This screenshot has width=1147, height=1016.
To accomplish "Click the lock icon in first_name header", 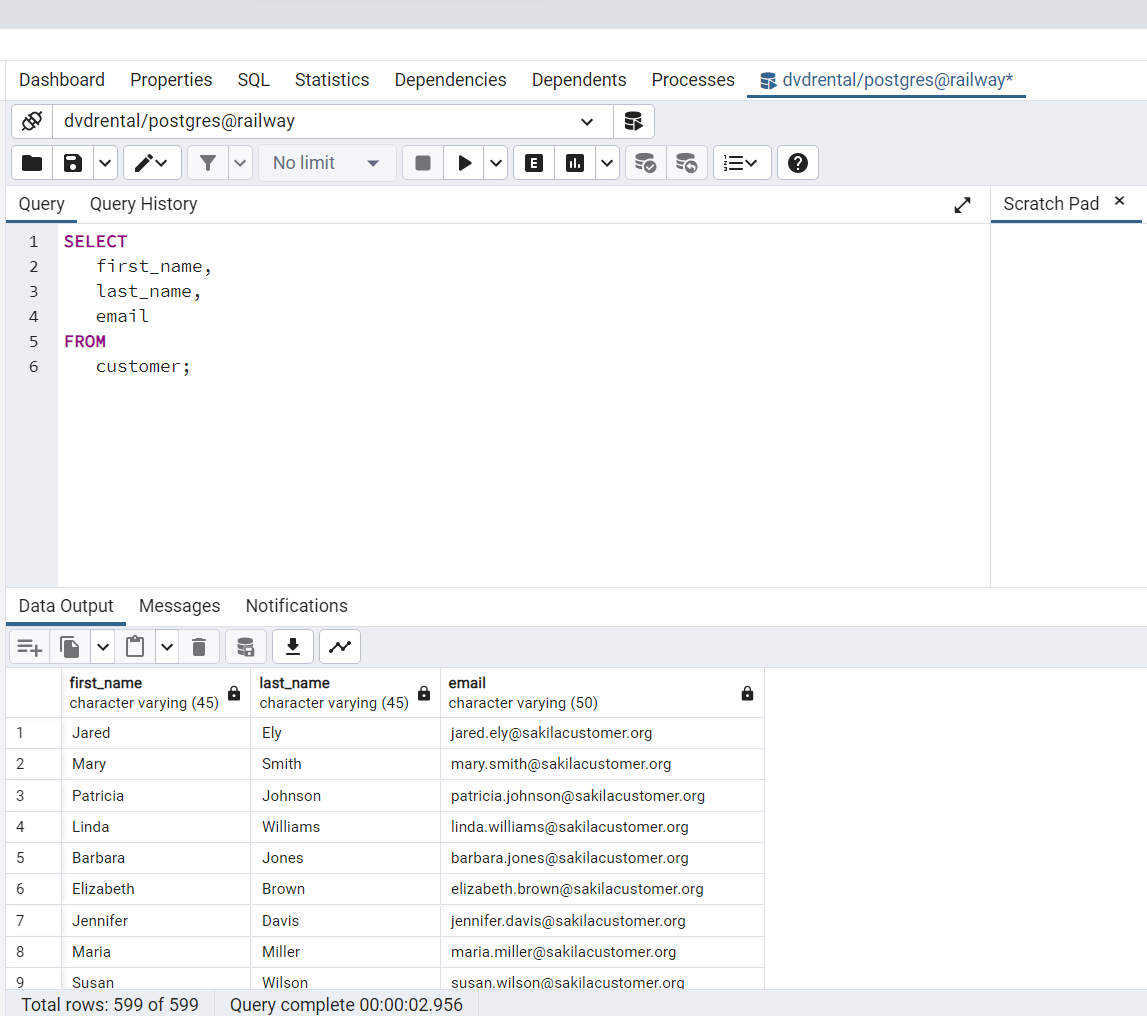I will tap(234, 693).
